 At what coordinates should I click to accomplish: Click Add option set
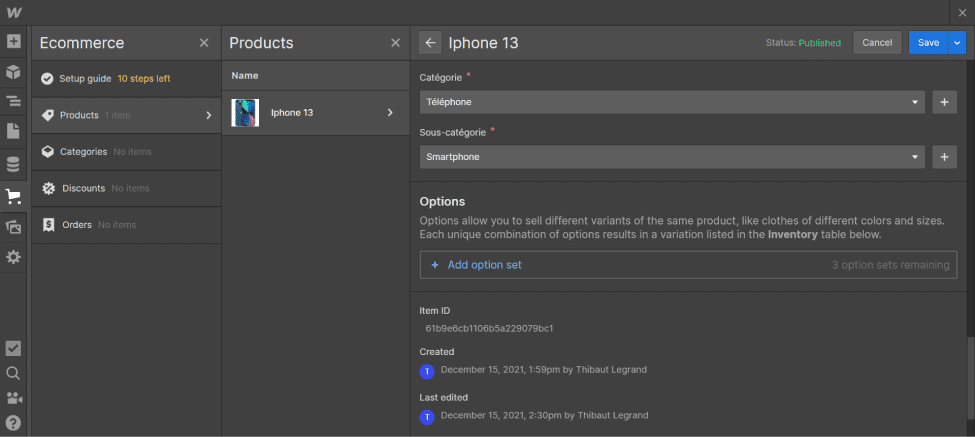pyautogui.click(x=484, y=265)
